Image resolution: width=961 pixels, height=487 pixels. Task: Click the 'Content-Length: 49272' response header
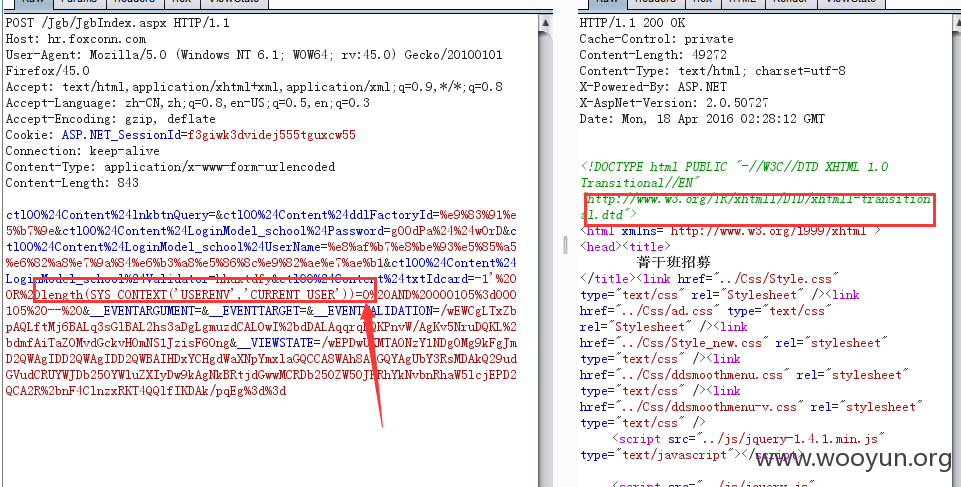click(653, 55)
